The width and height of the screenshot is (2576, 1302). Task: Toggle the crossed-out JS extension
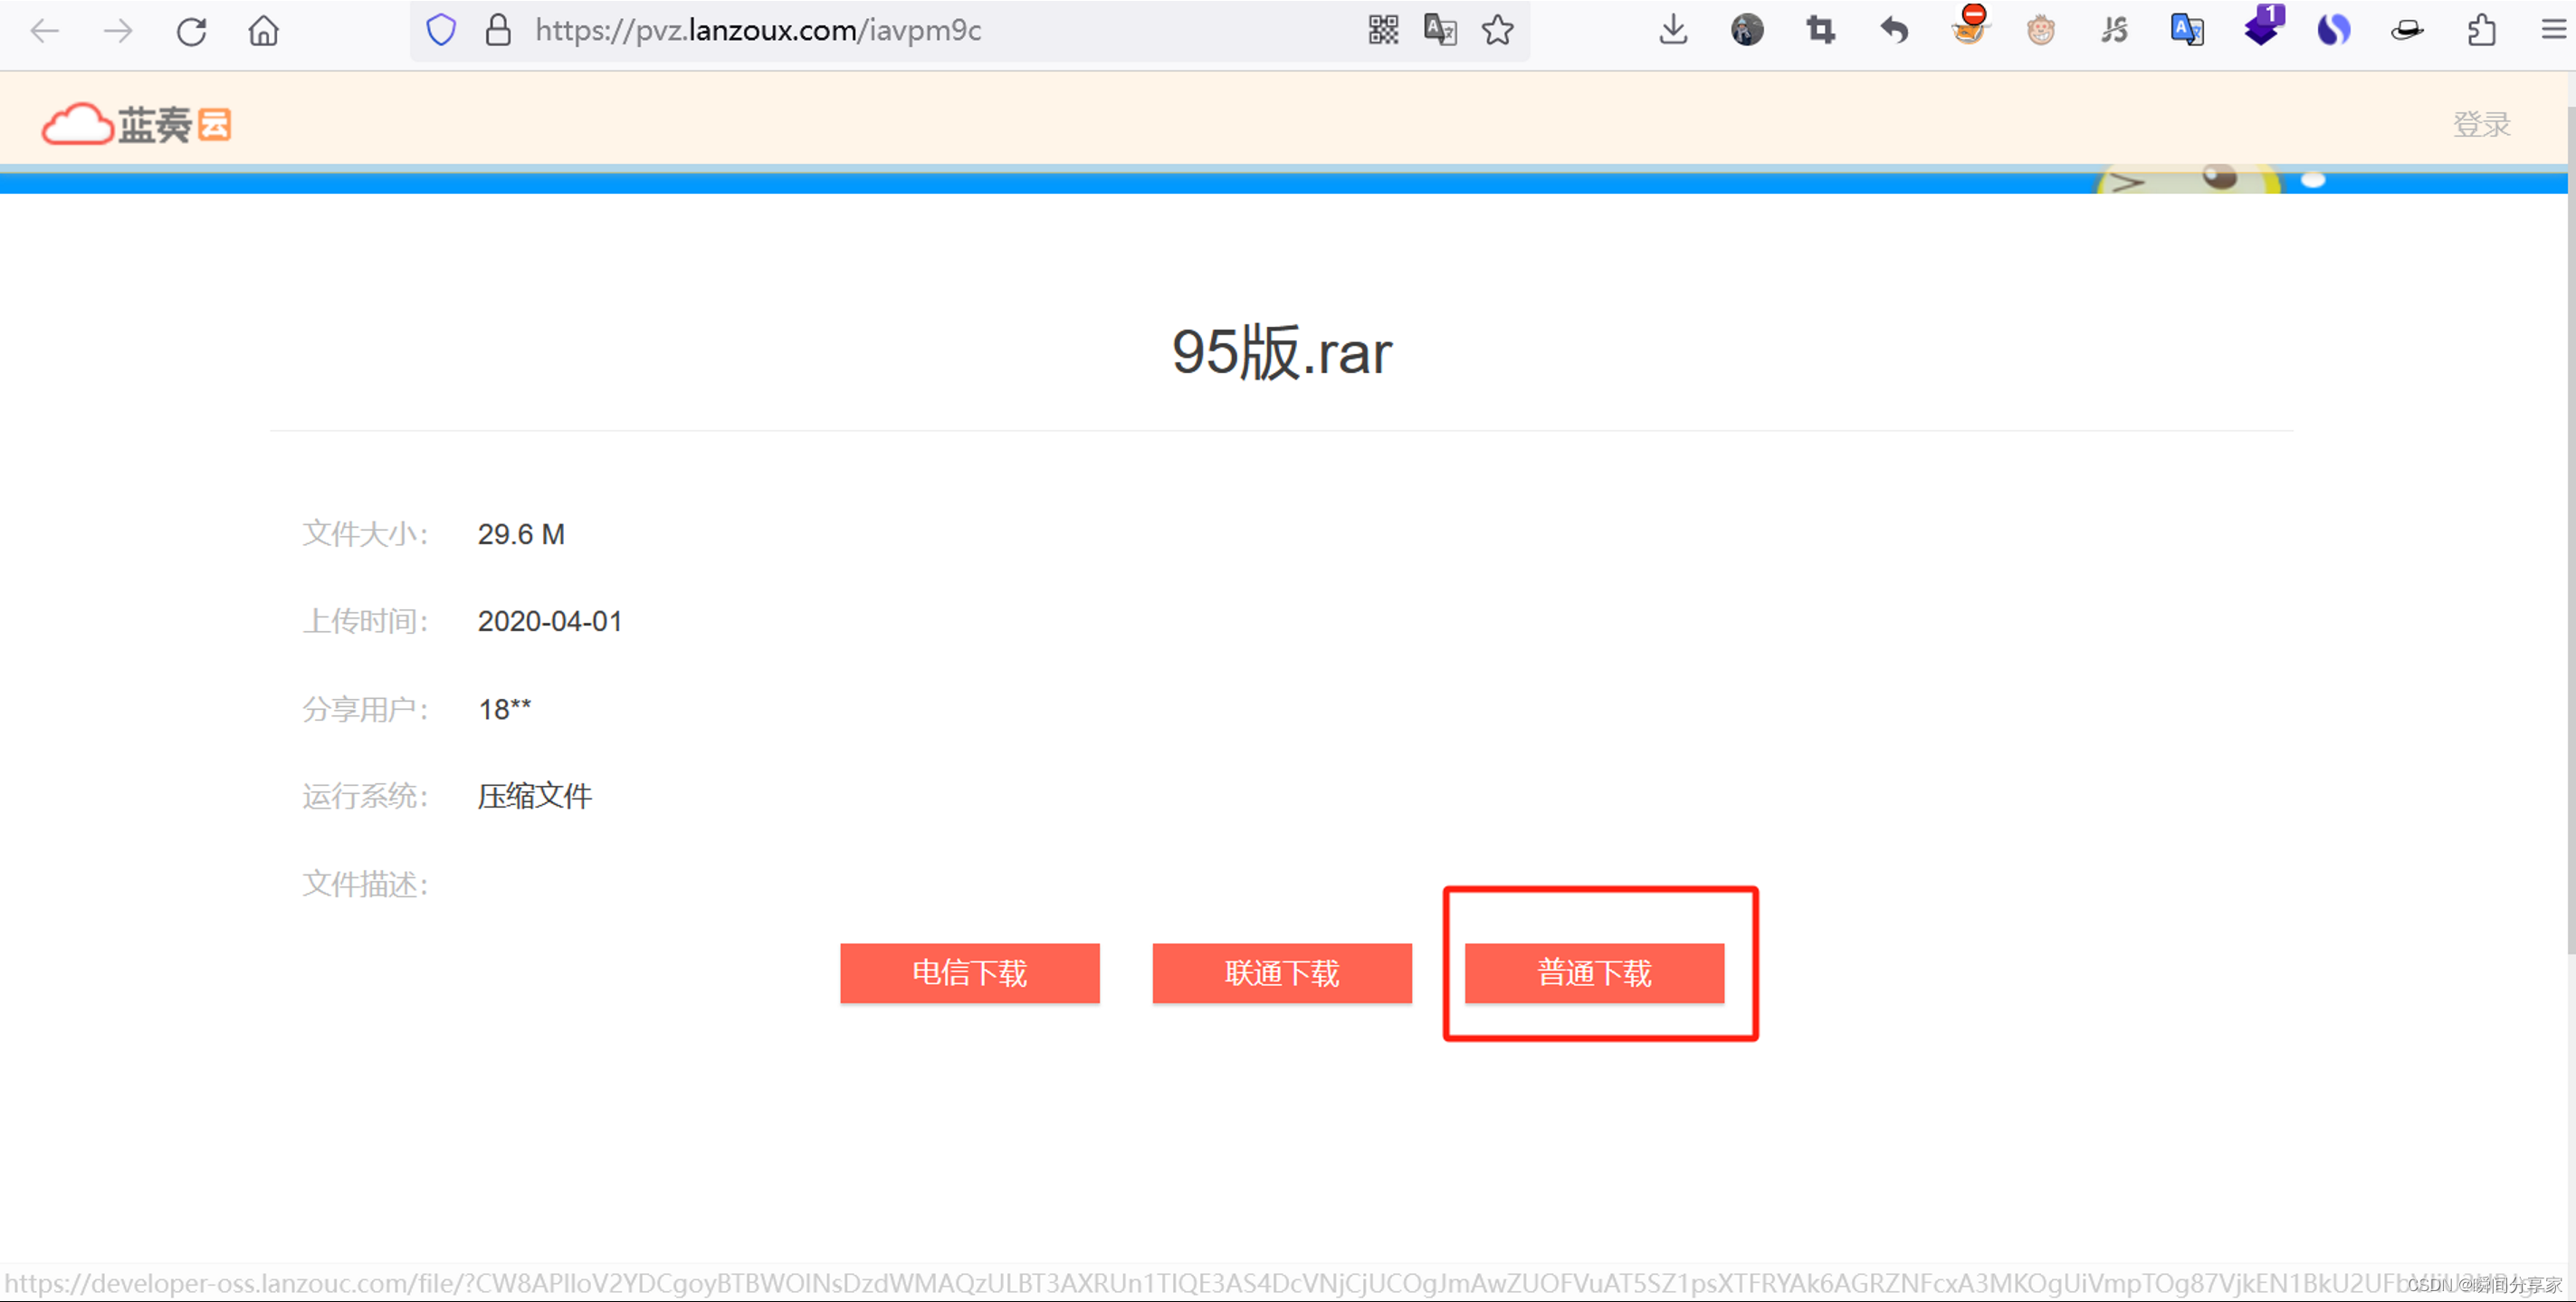pyautogui.click(x=2114, y=30)
